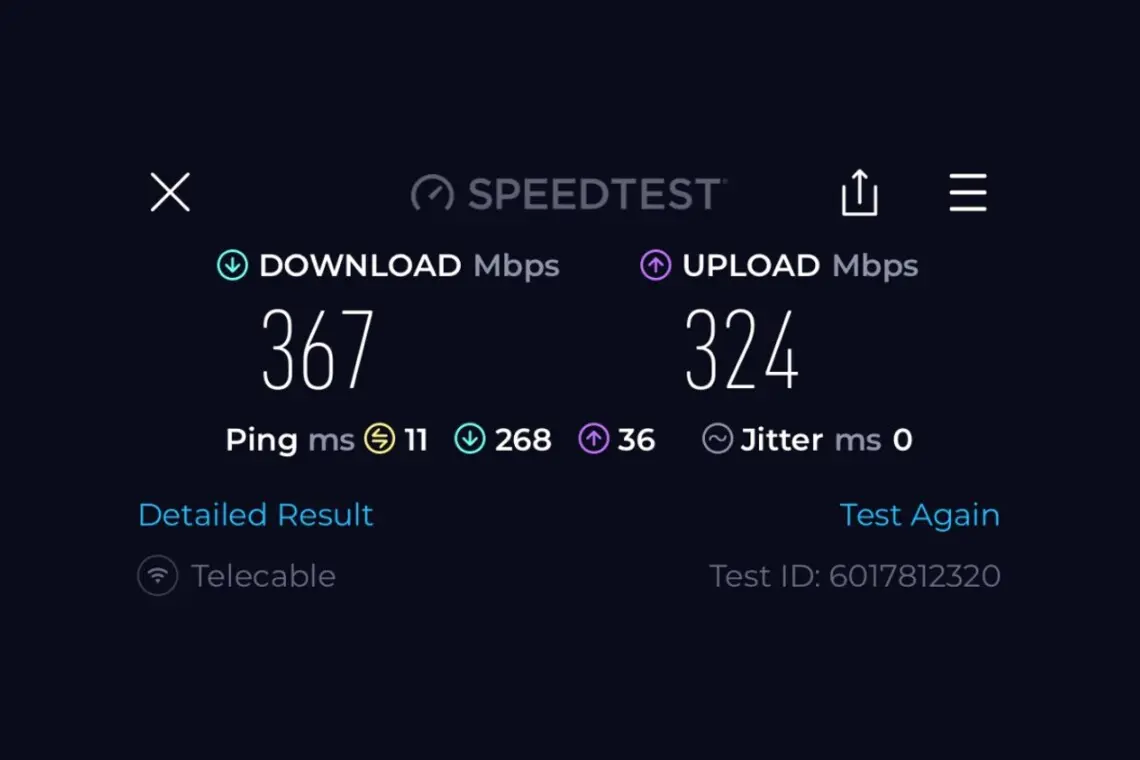Viewport: 1140px width, 760px height.
Task: Select the 324 upload speed value
Action: pyautogui.click(x=742, y=350)
